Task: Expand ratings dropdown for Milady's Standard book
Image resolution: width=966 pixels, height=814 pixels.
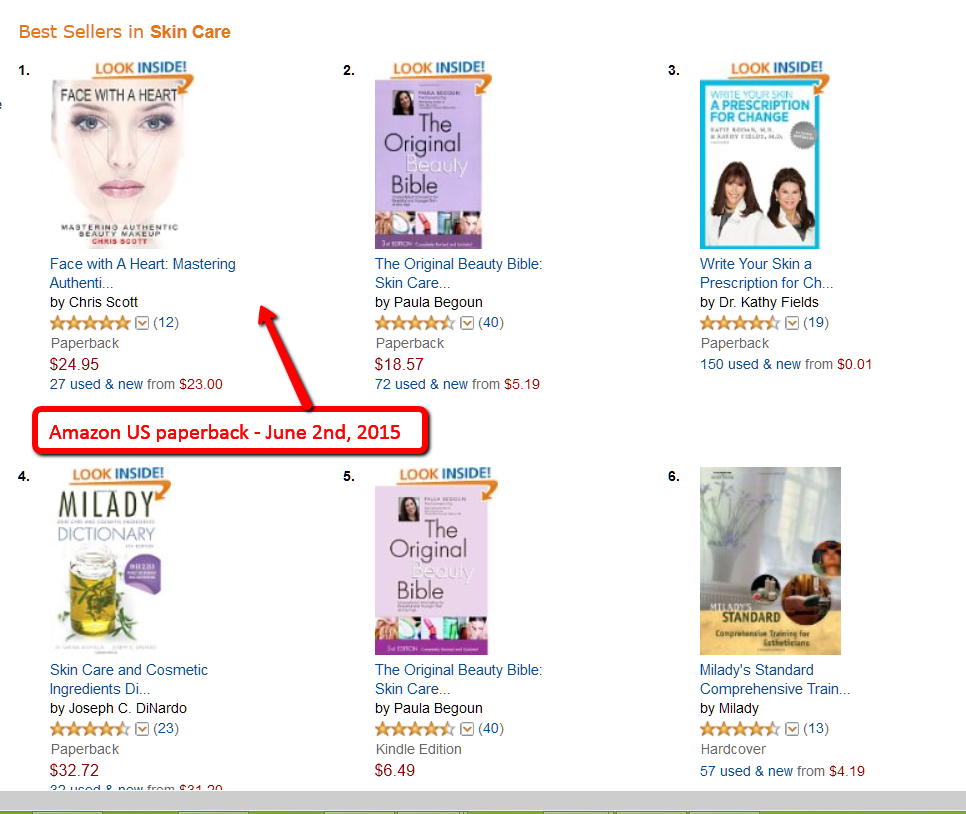Action: tap(792, 729)
